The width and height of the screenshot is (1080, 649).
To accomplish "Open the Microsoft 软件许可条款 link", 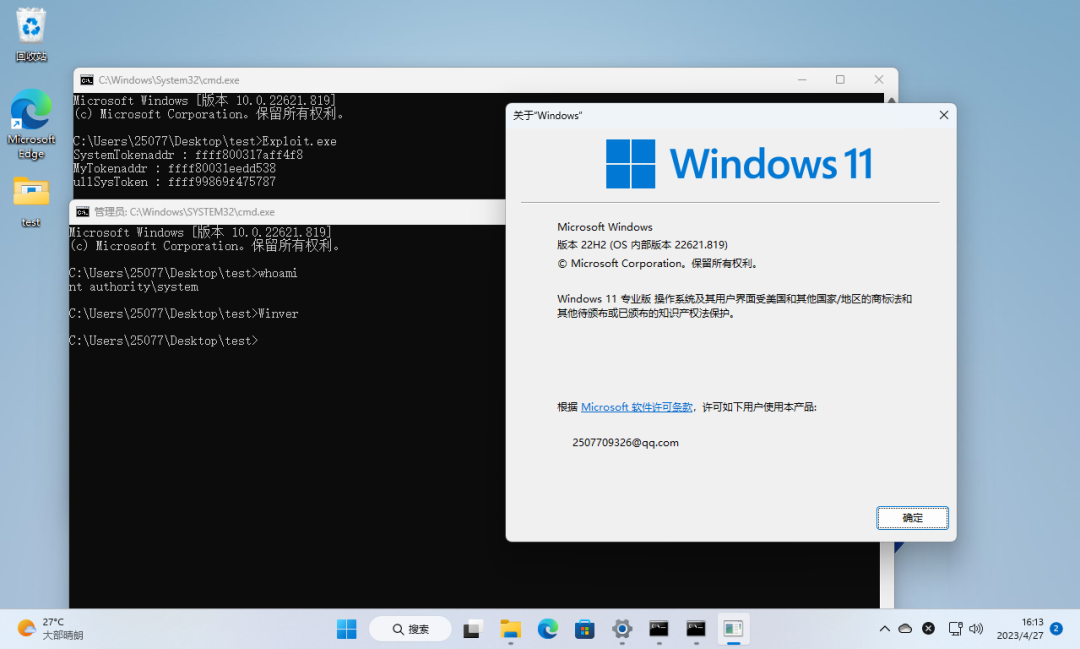I will (636, 407).
